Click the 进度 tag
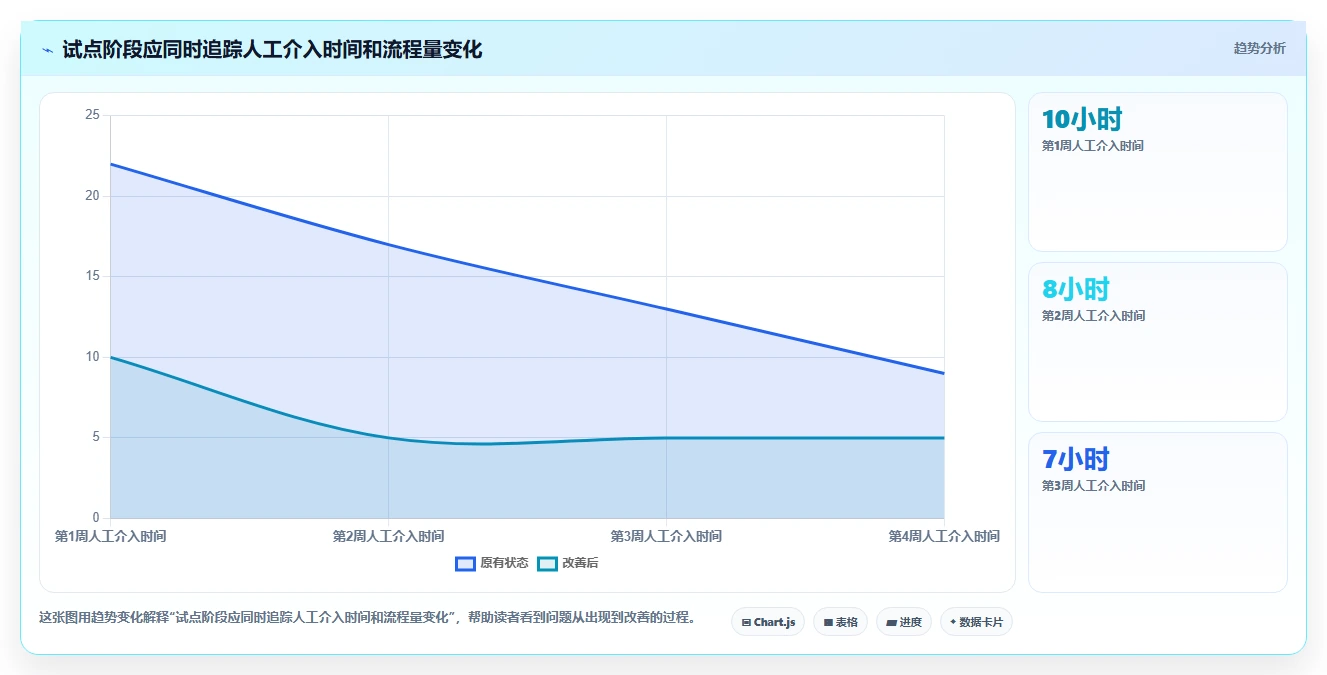This screenshot has width=1327, height=675. tap(904, 622)
